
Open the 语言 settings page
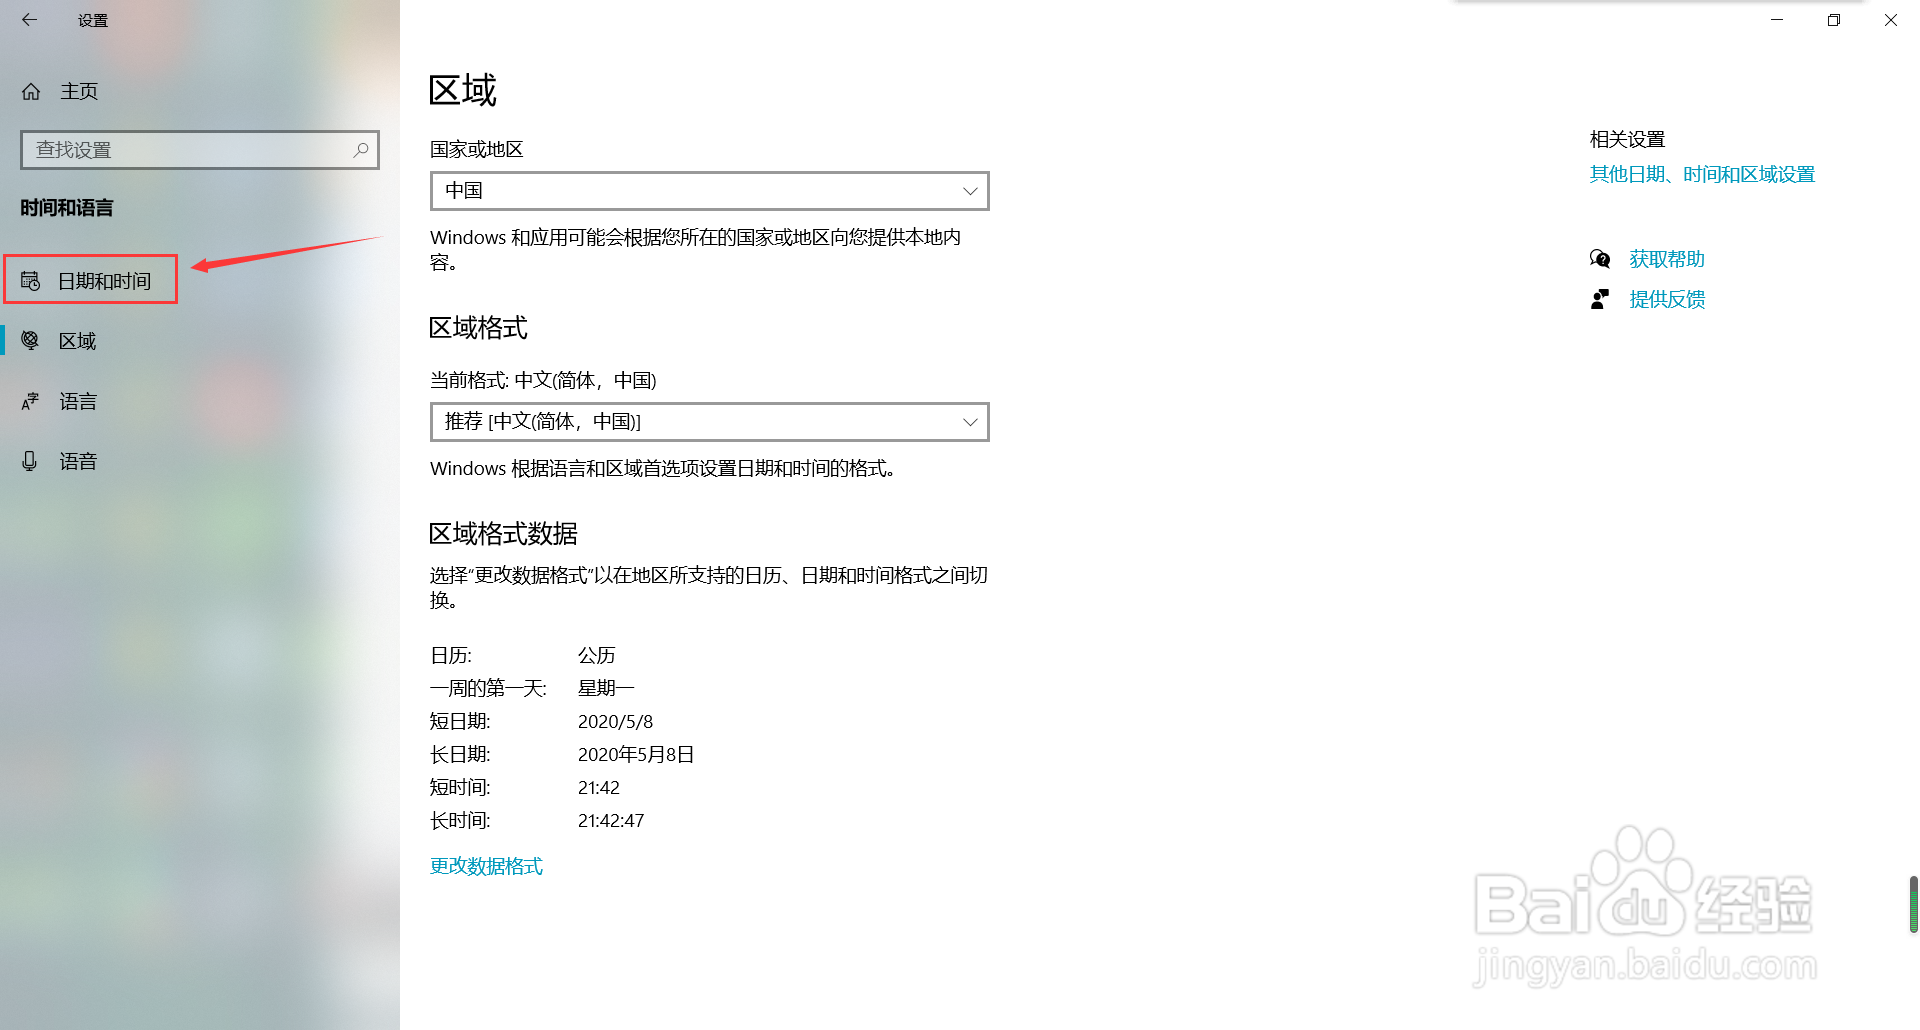click(77, 401)
